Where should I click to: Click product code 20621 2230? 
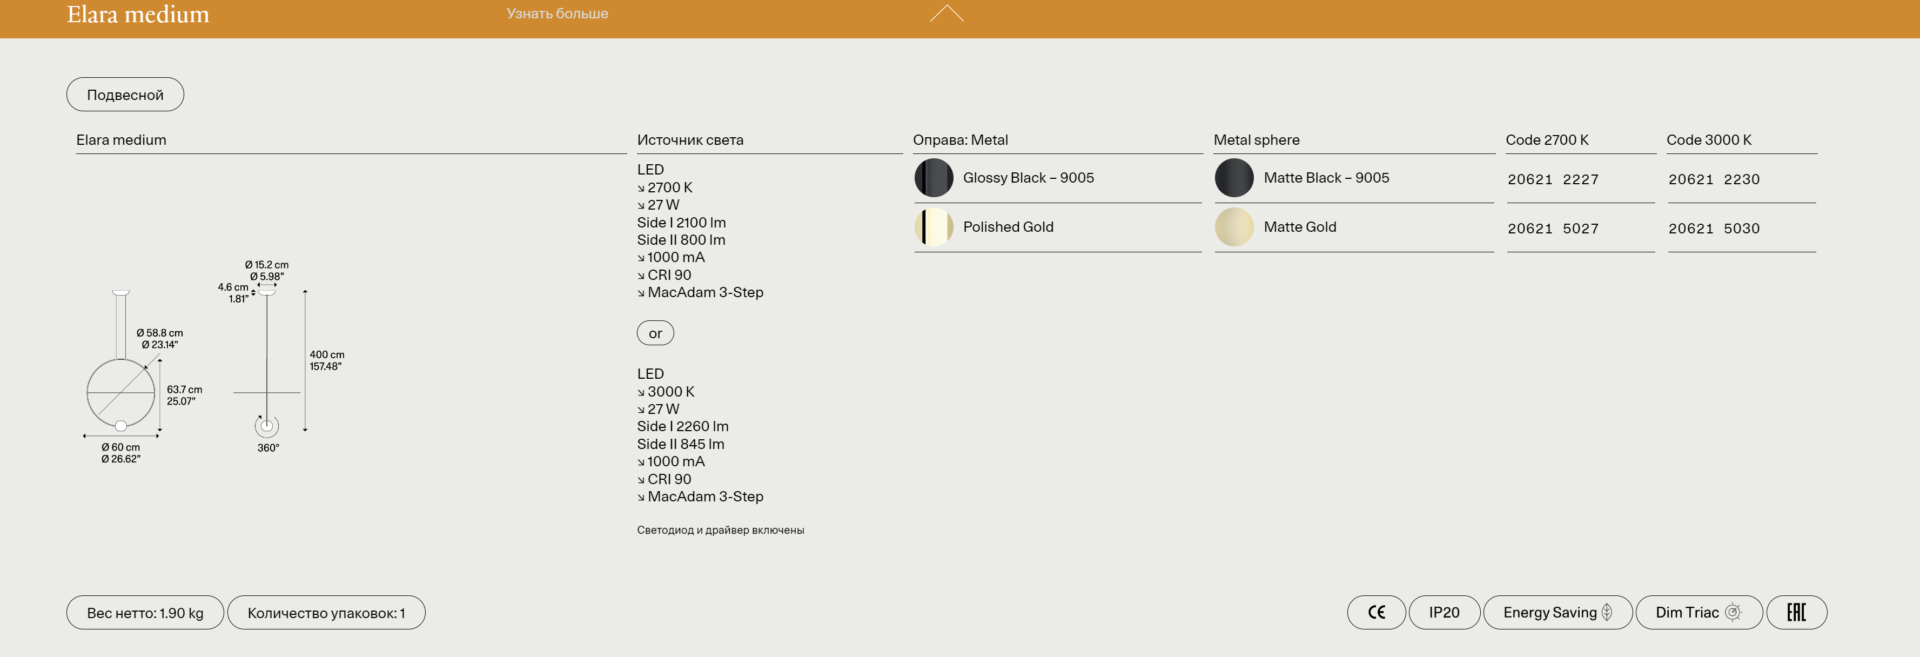pyautogui.click(x=1714, y=180)
